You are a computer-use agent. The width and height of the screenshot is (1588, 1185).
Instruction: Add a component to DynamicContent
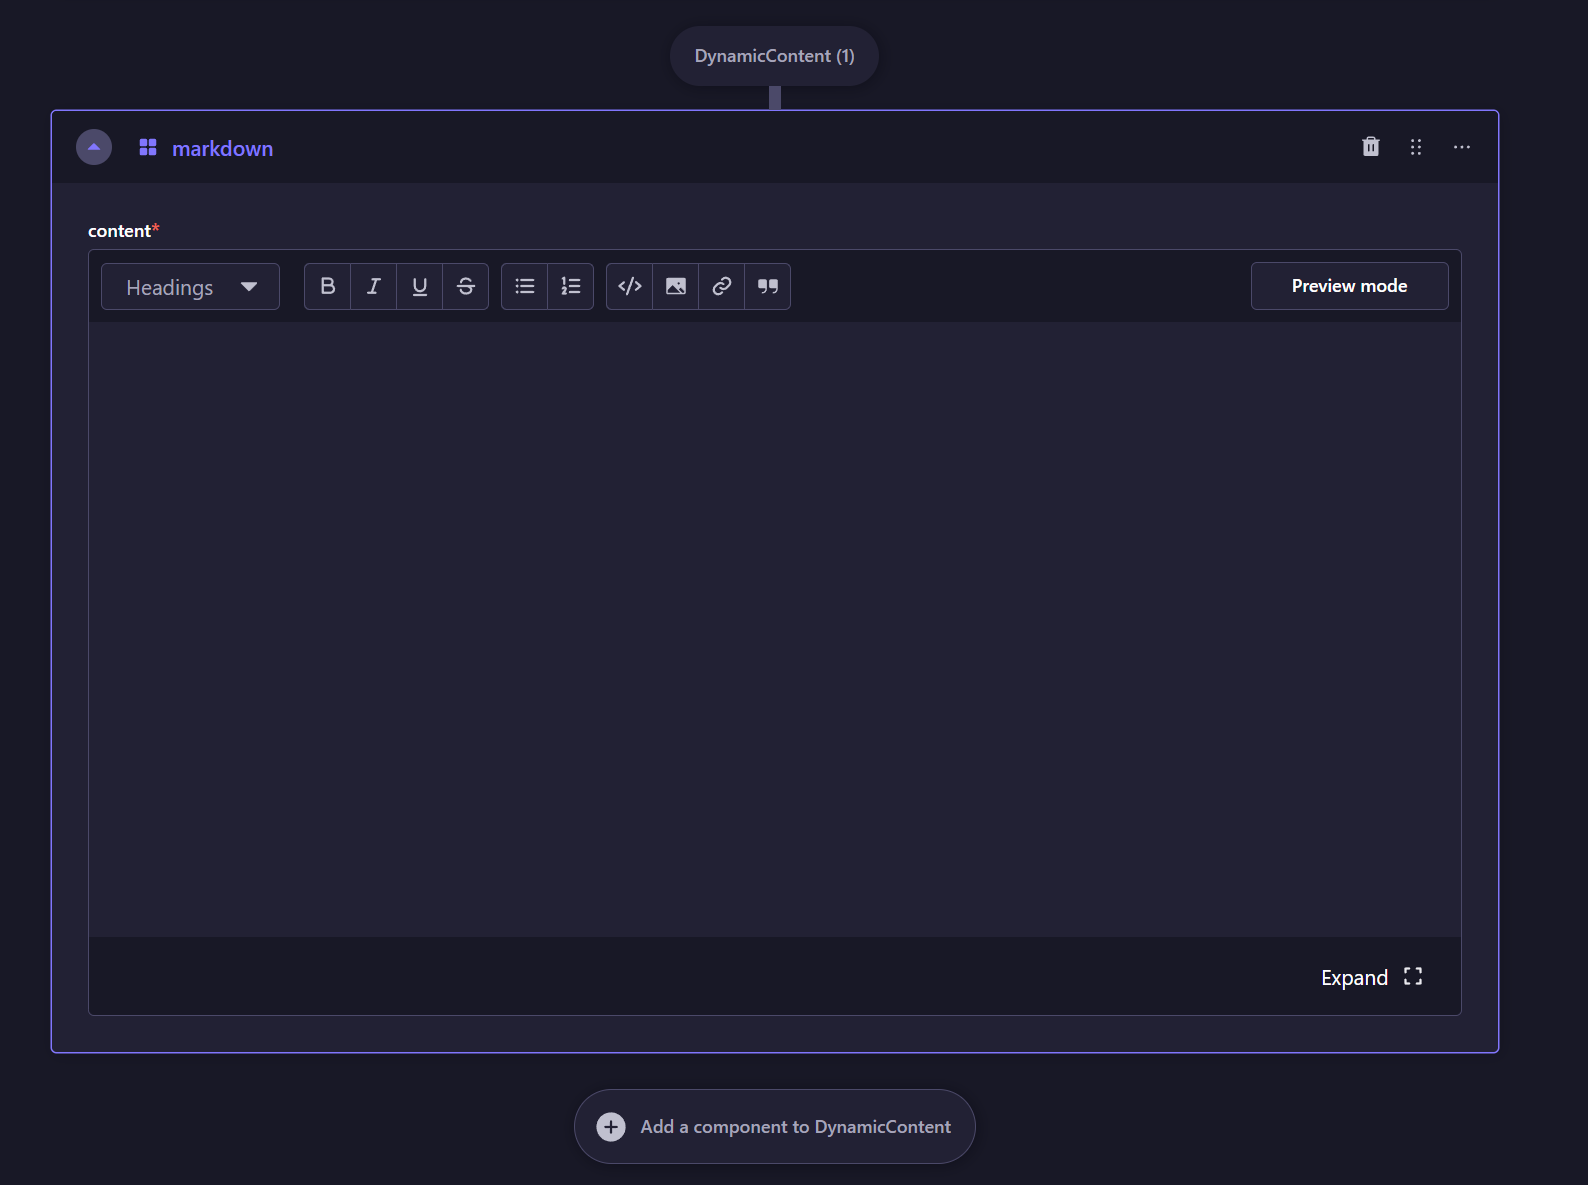(774, 1126)
